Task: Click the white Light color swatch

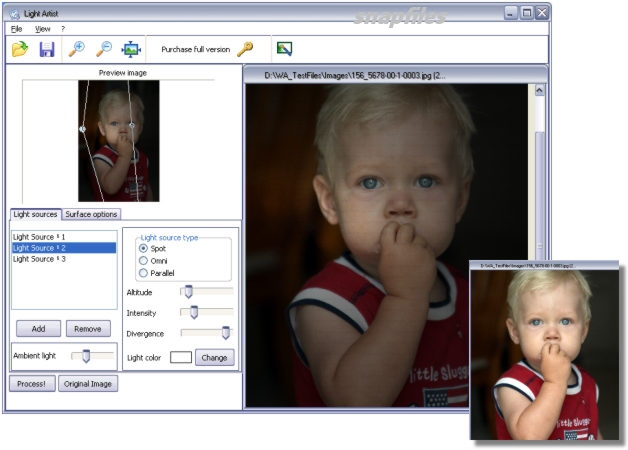Action: coord(180,357)
